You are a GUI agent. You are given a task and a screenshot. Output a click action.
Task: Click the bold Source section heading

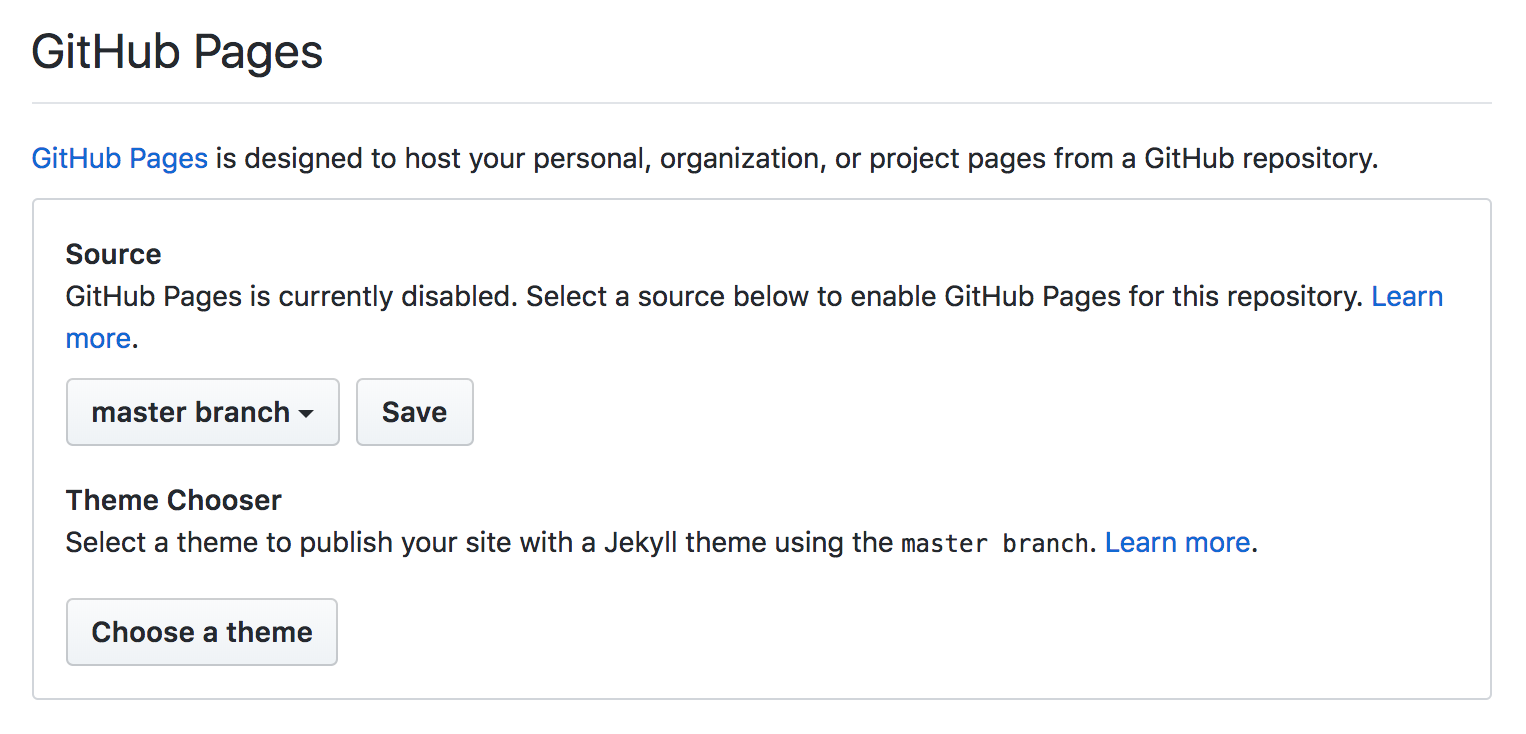pos(113,254)
